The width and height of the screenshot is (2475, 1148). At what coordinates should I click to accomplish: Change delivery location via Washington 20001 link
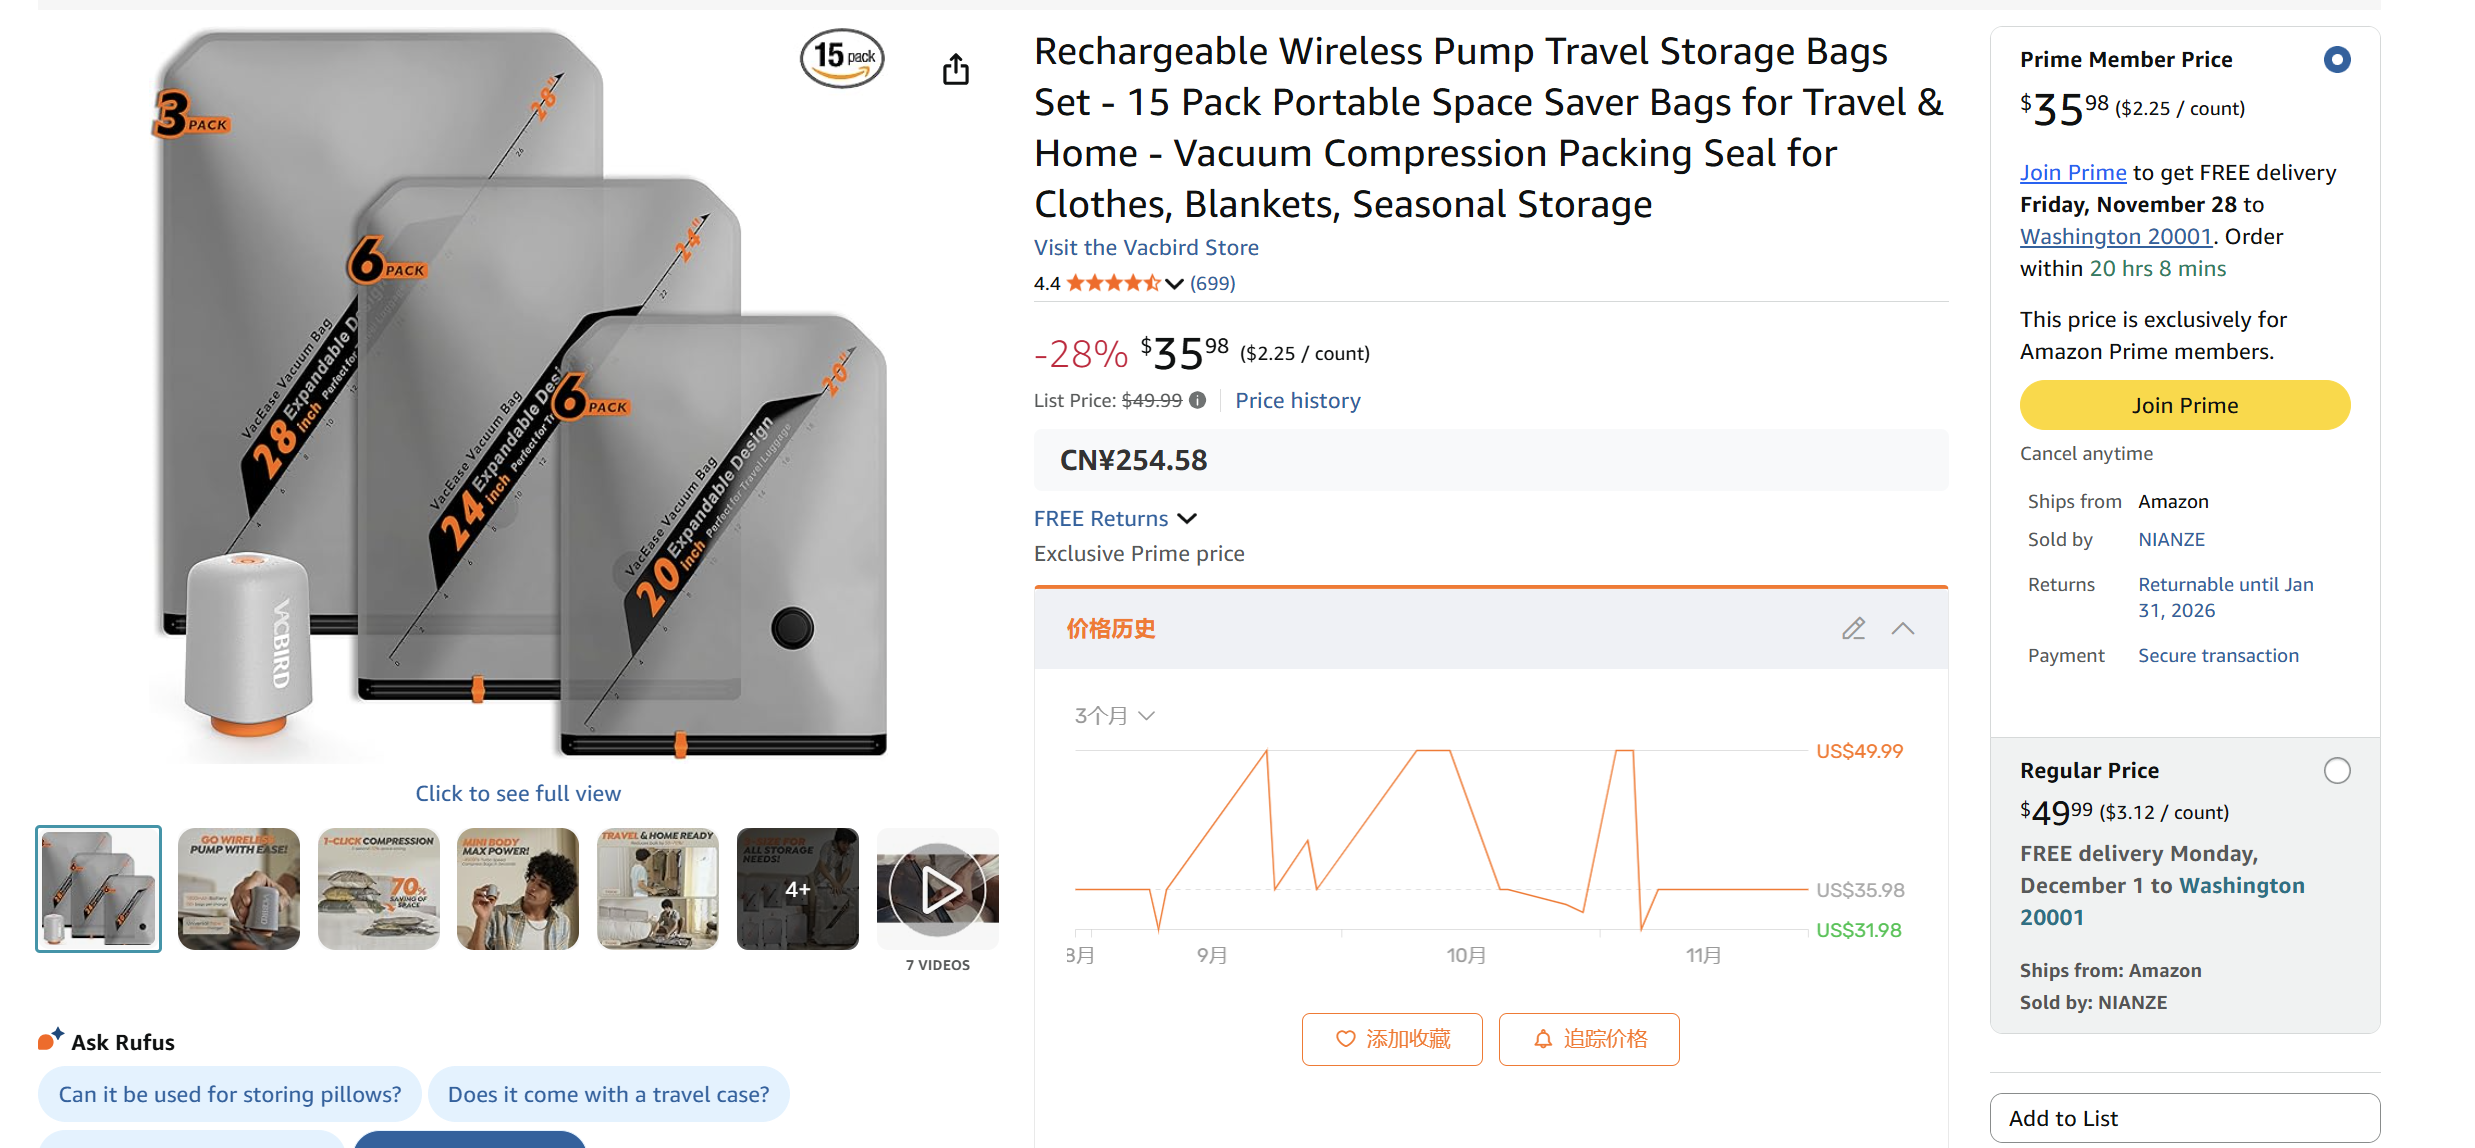tap(2115, 236)
